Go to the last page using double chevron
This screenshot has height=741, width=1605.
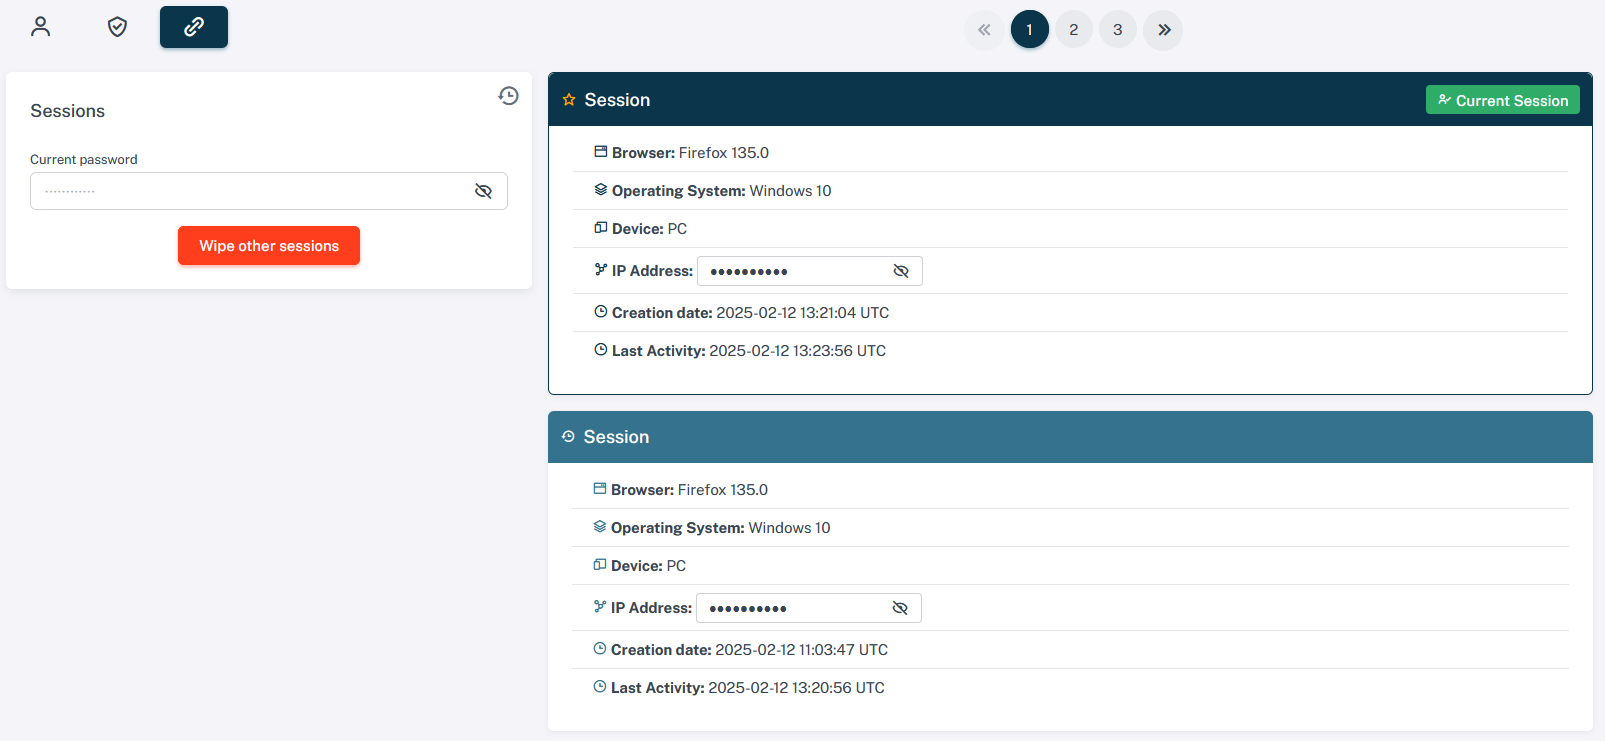(x=1163, y=30)
